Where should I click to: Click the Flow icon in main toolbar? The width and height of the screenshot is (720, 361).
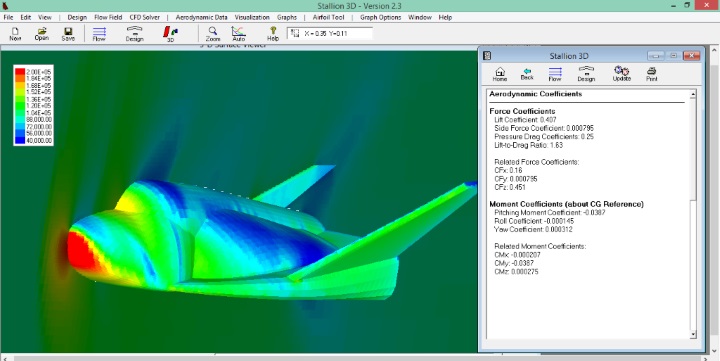[99, 34]
